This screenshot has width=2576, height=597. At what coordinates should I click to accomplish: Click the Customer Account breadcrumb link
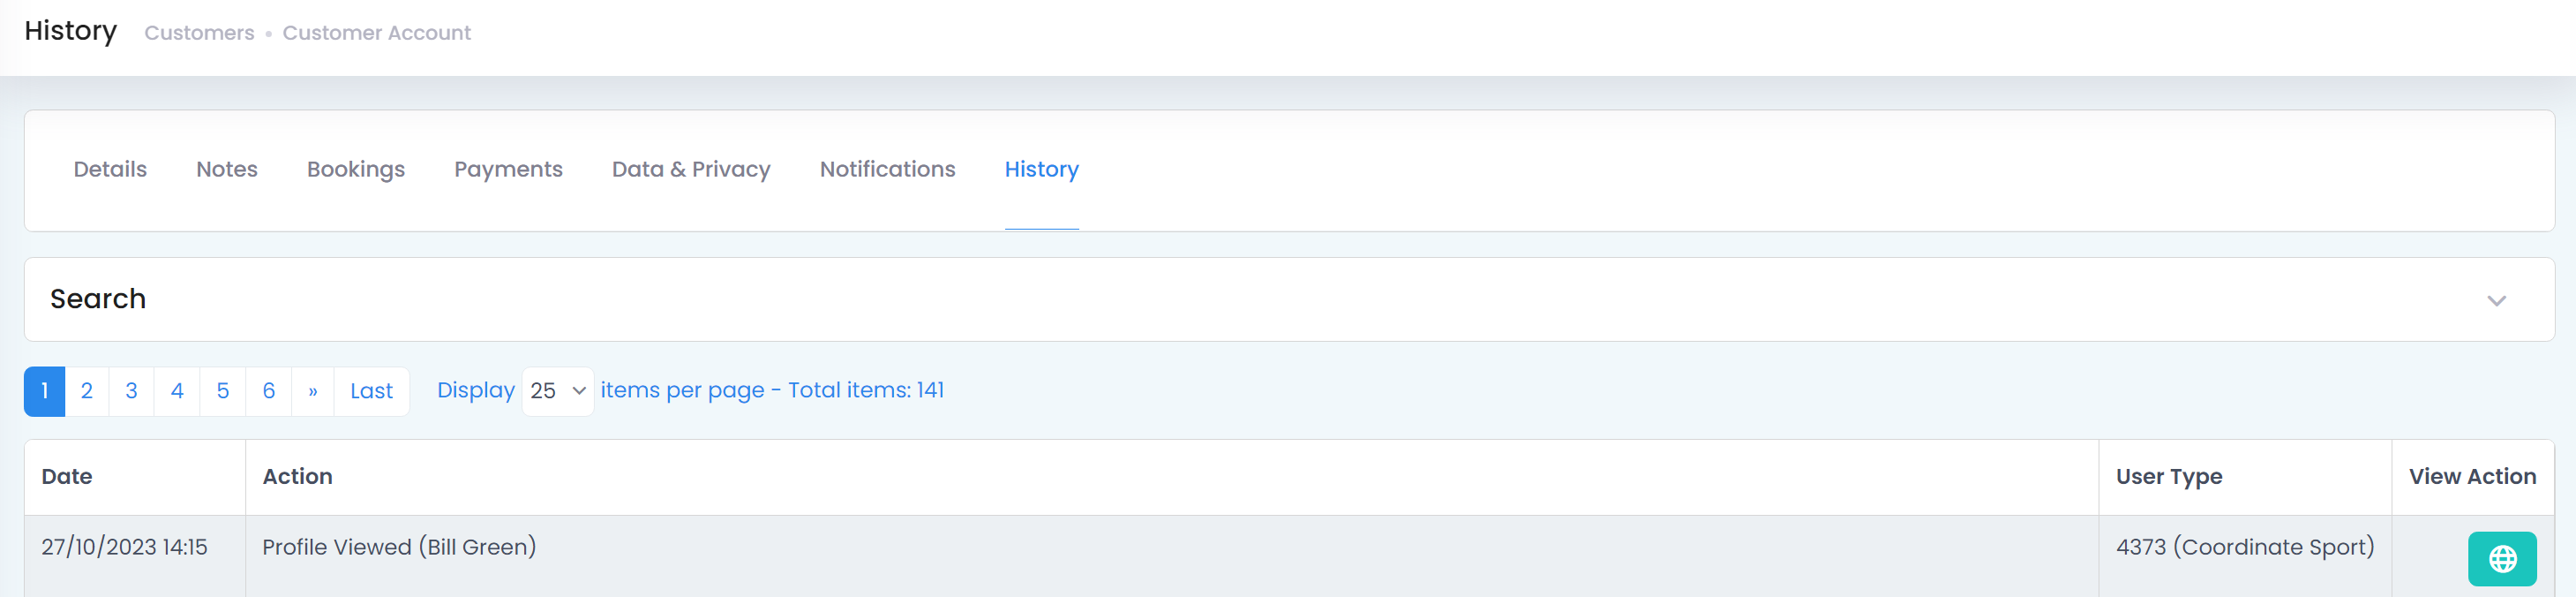pyautogui.click(x=376, y=33)
